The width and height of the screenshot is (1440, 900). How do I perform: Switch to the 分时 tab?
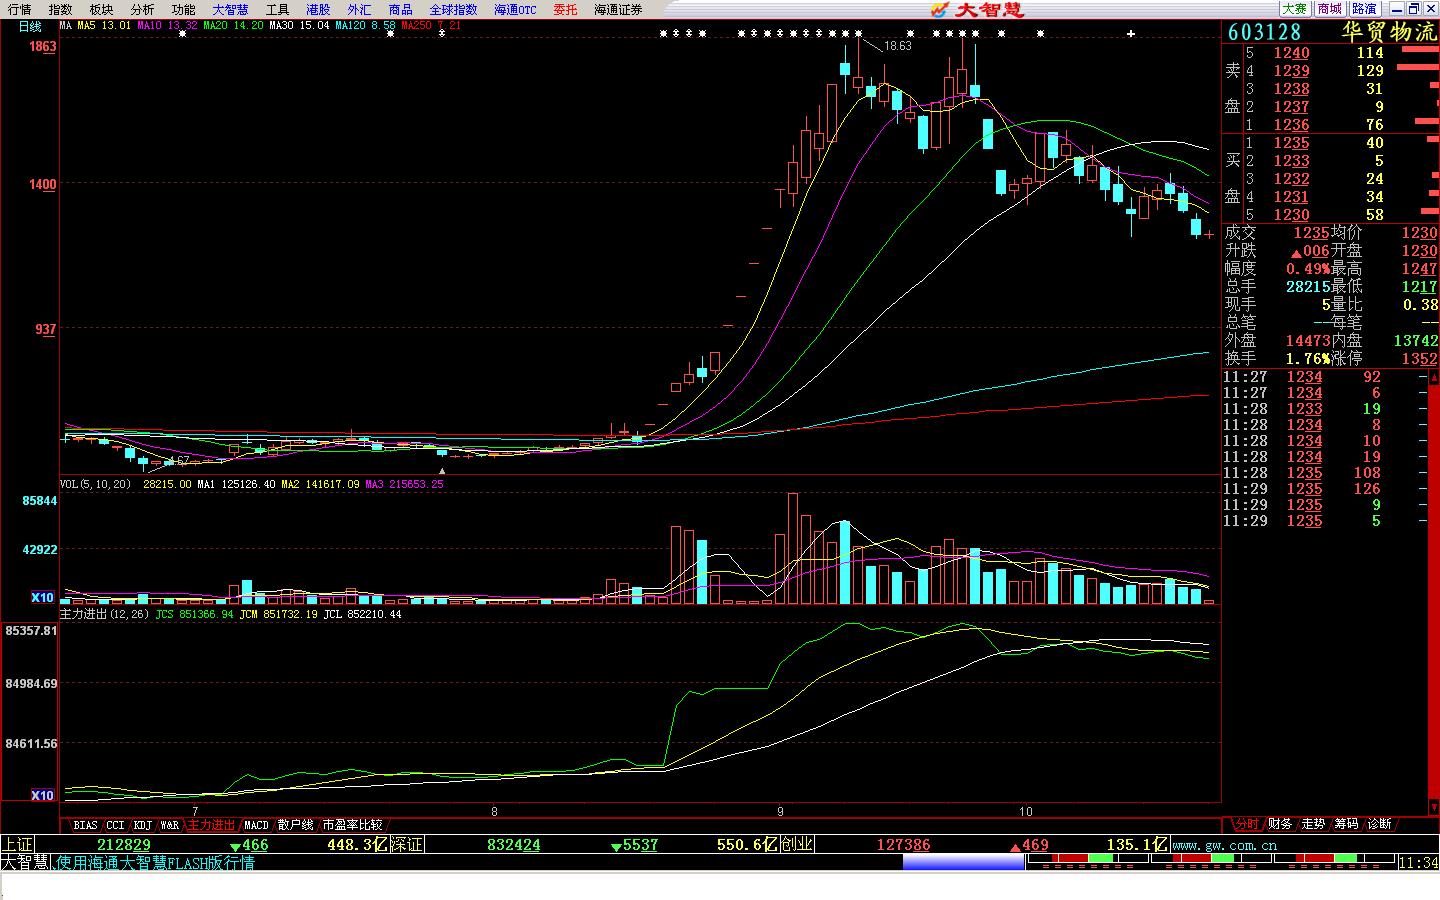click(x=1245, y=824)
